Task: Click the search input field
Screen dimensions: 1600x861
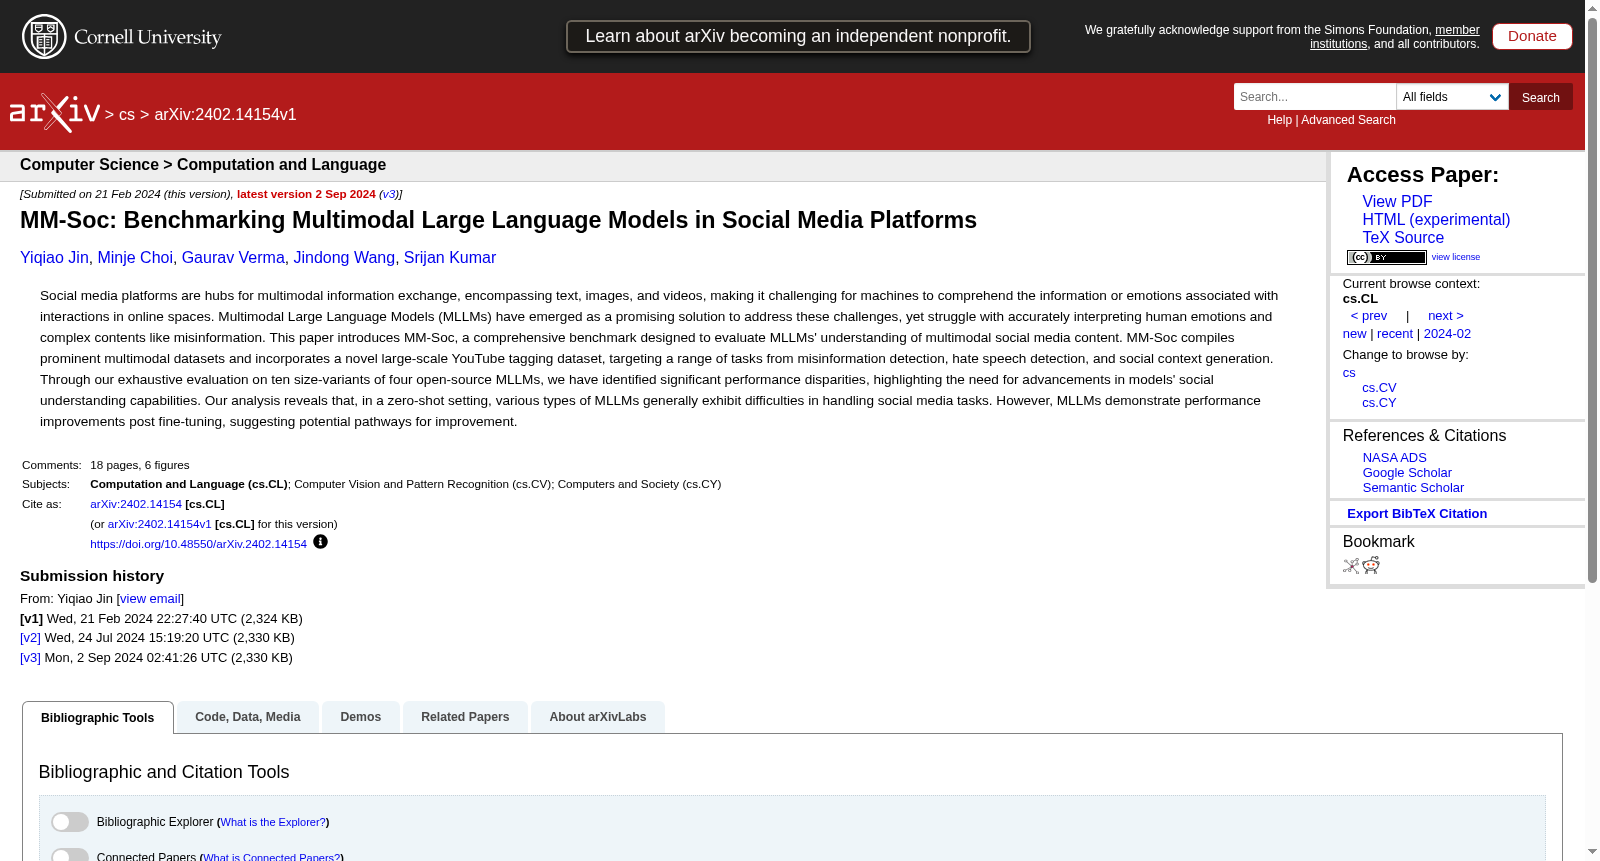Action: tap(1314, 97)
